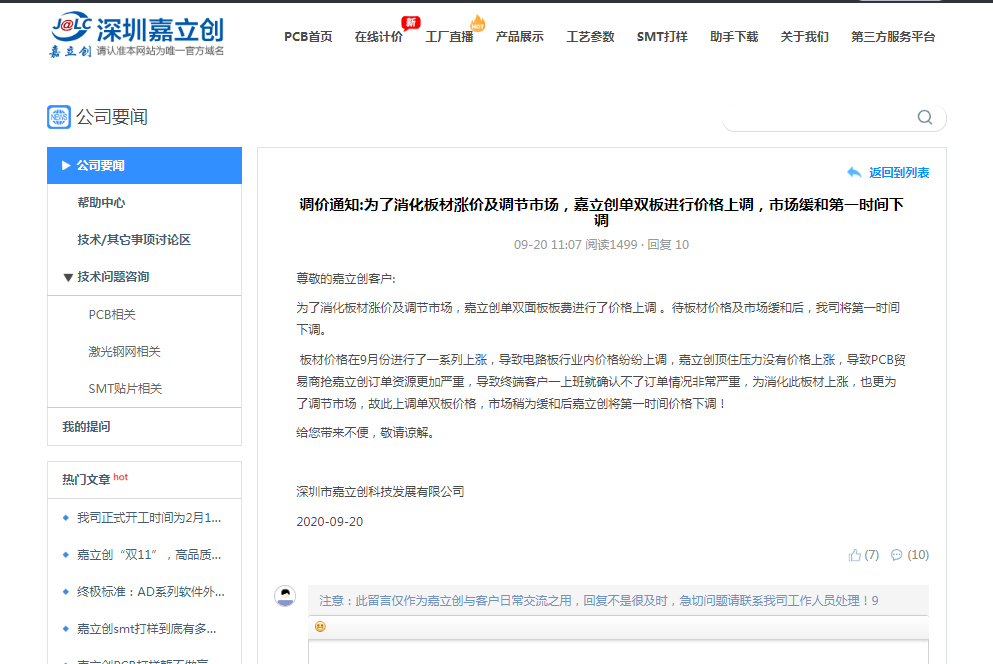993x664 pixels.
Task: Click the like count (7)
Action: [871, 555]
